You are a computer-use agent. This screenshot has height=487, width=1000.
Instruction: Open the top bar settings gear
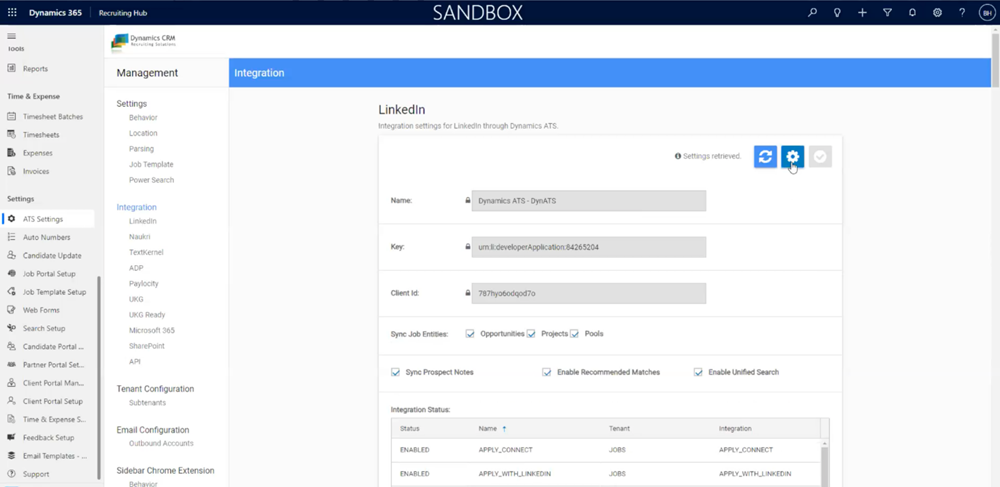[937, 13]
